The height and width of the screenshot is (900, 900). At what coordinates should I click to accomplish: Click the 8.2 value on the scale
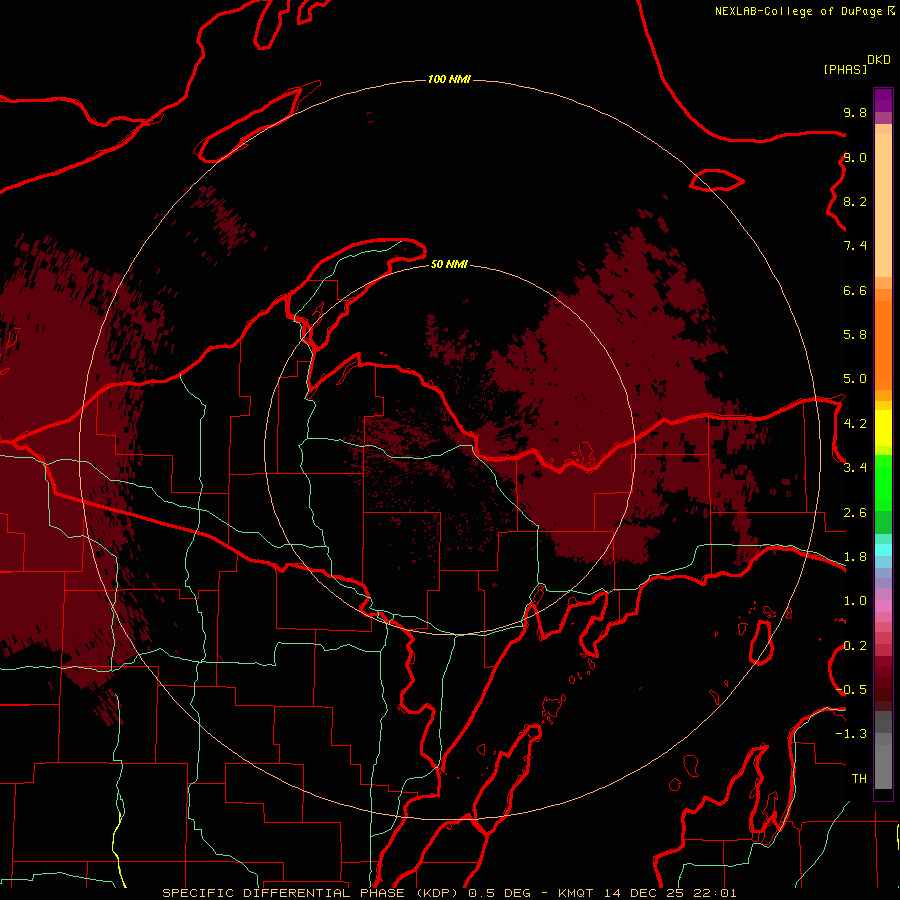coord(855,201)
